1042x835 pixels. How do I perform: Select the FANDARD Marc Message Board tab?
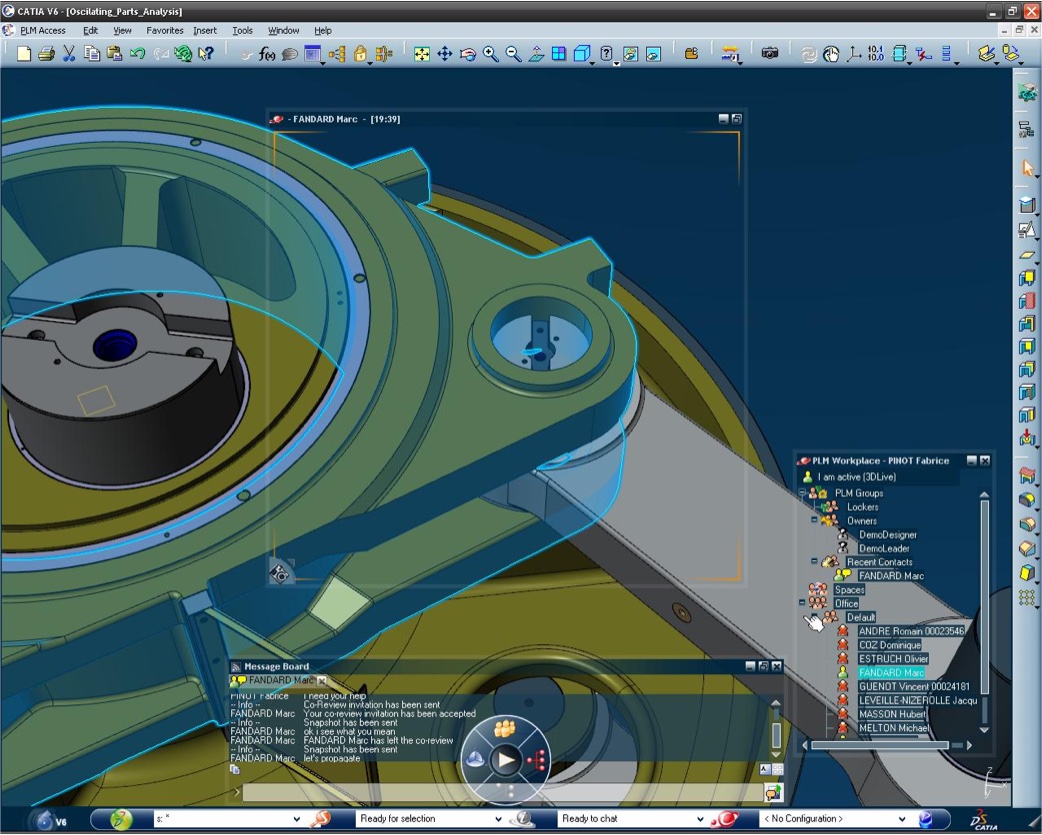point(280,681)
